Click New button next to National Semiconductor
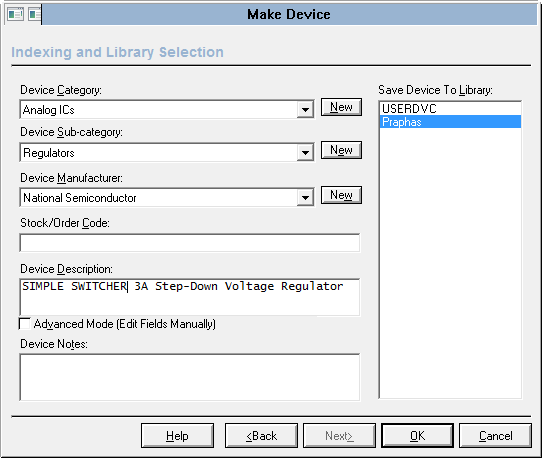 coord(341,195)
